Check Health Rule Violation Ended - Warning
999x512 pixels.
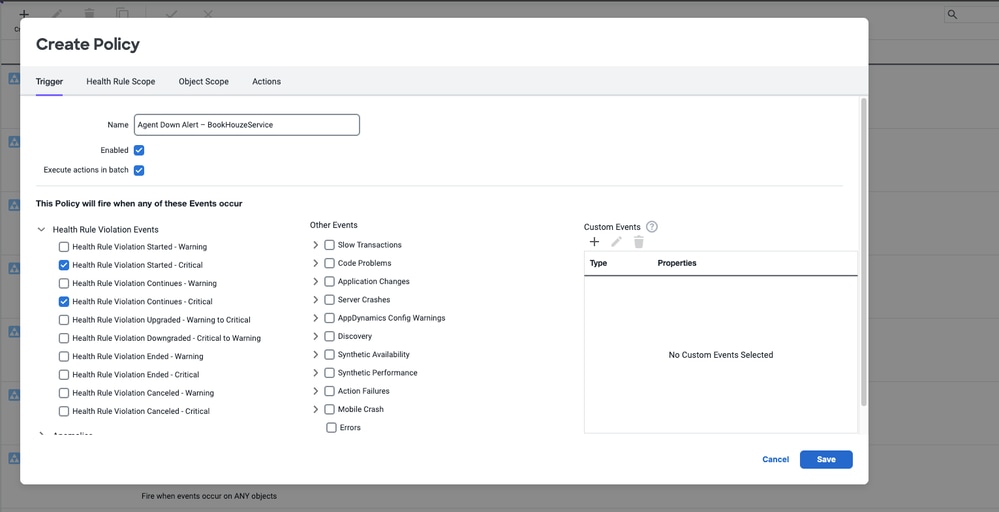click(64, 356)
